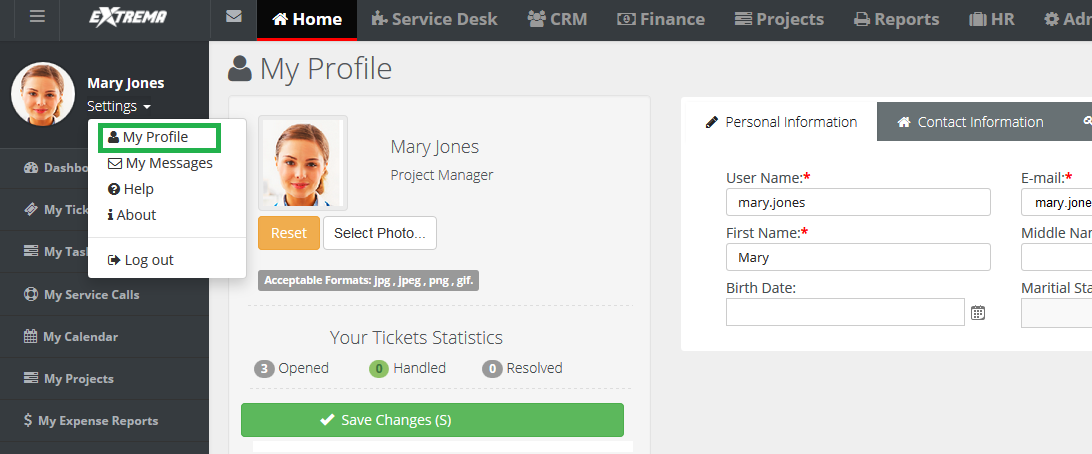Choose Log out from dropdown menu
Screen dimensions: 1092x454
[141, 260]
